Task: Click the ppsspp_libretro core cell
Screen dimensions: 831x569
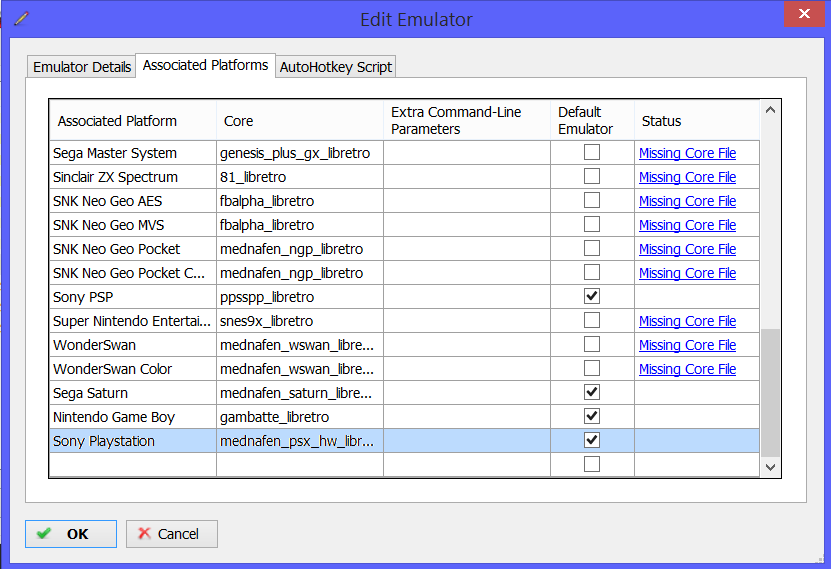Action: pos(300,297)
